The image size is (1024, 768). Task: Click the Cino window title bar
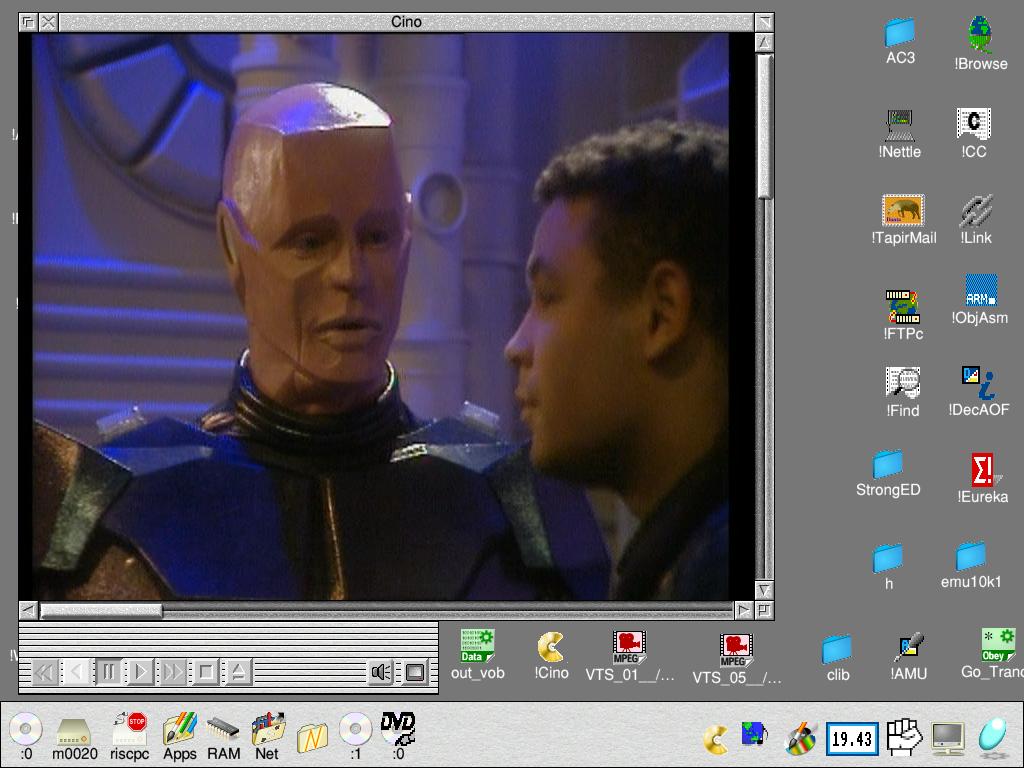coord(406,22)
